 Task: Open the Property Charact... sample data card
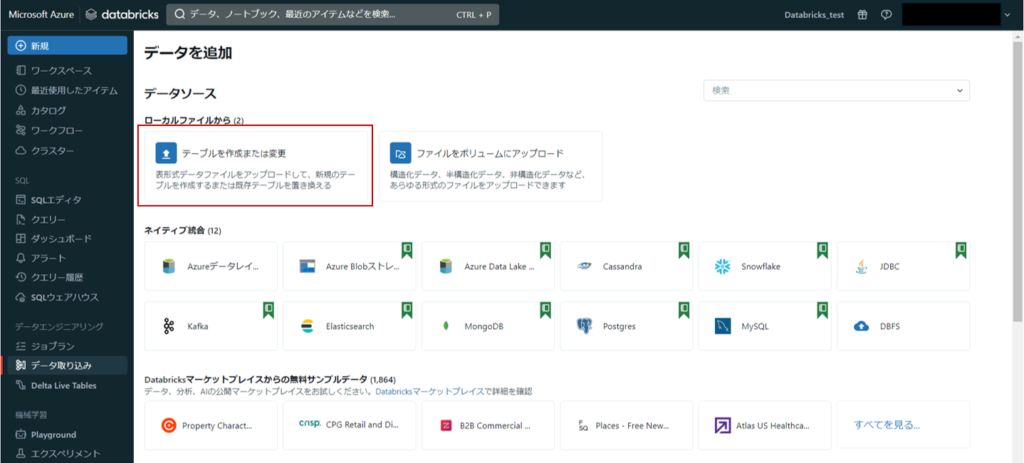[210, 425]
